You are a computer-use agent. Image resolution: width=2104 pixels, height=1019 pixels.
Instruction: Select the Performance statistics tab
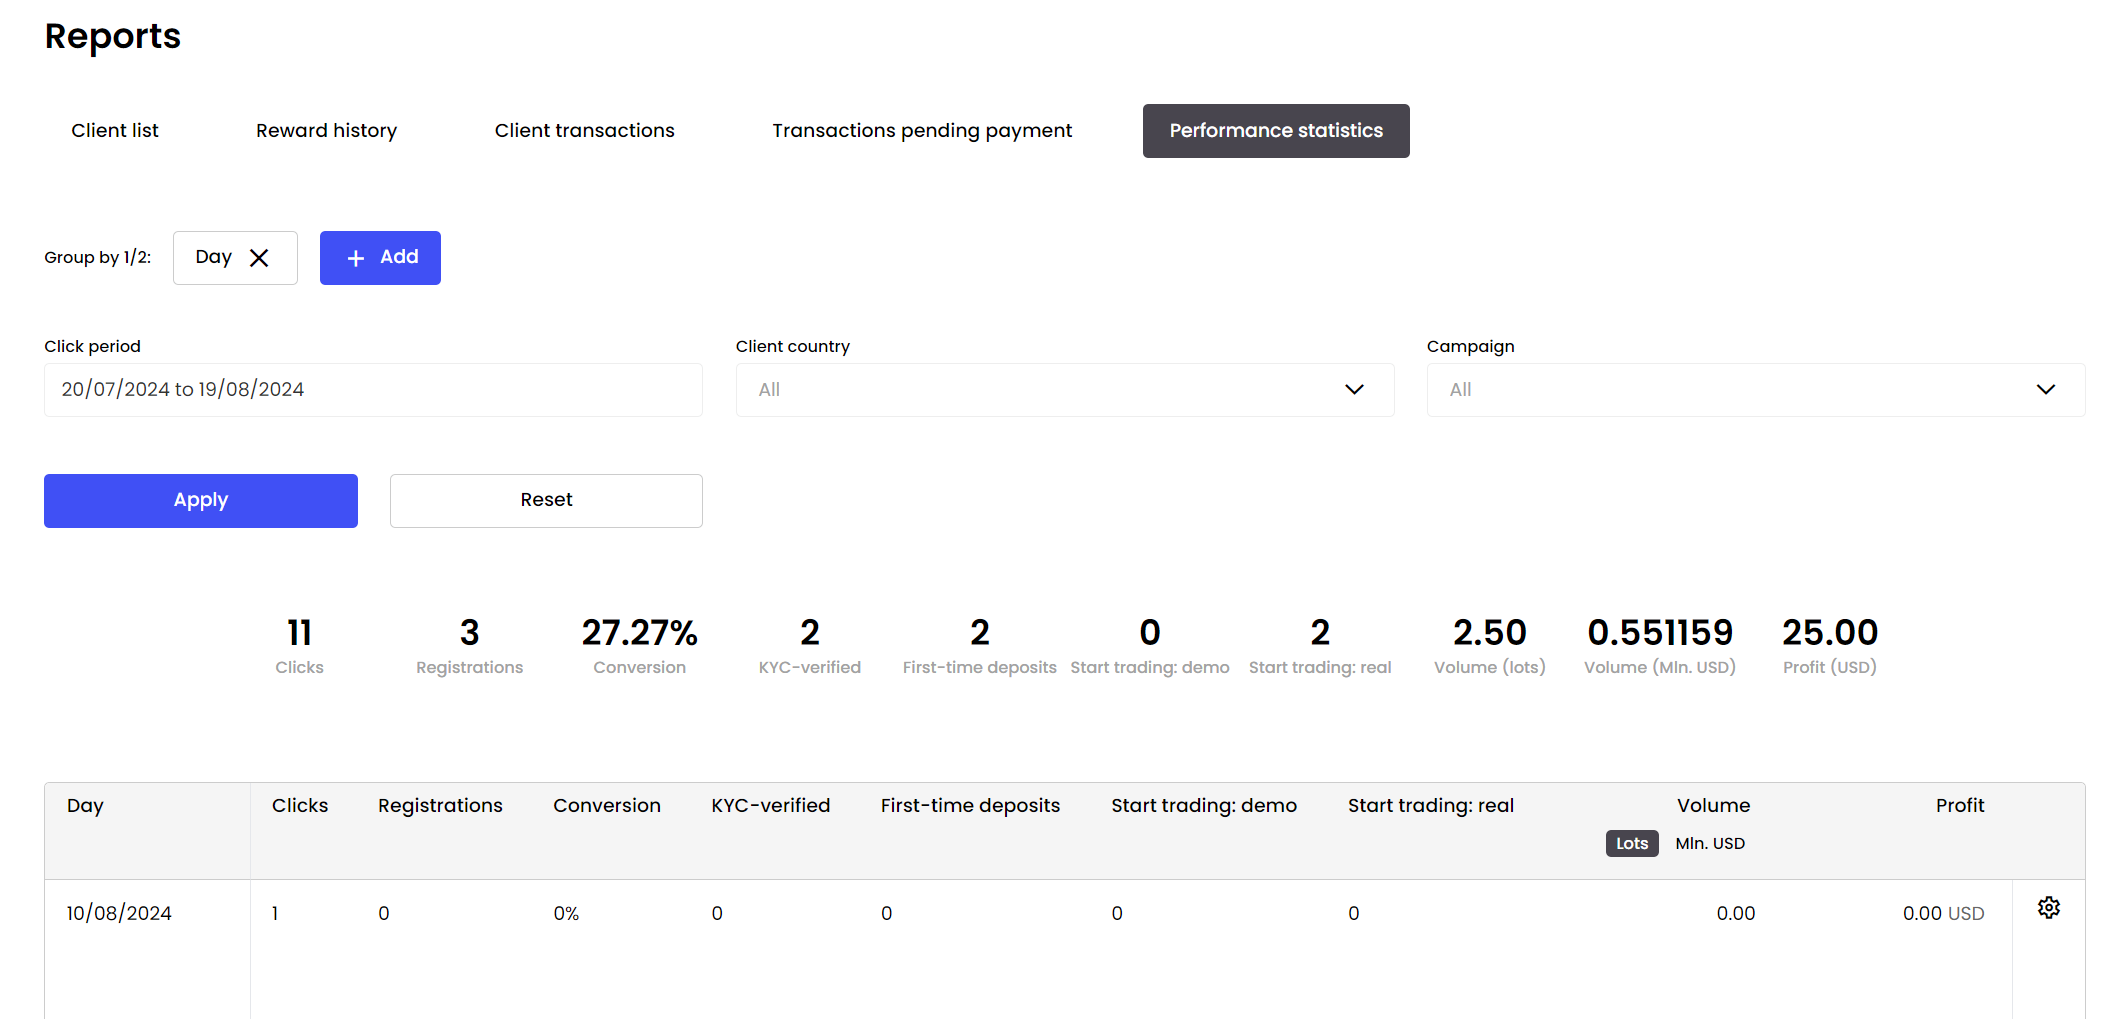pos(1276,131)
